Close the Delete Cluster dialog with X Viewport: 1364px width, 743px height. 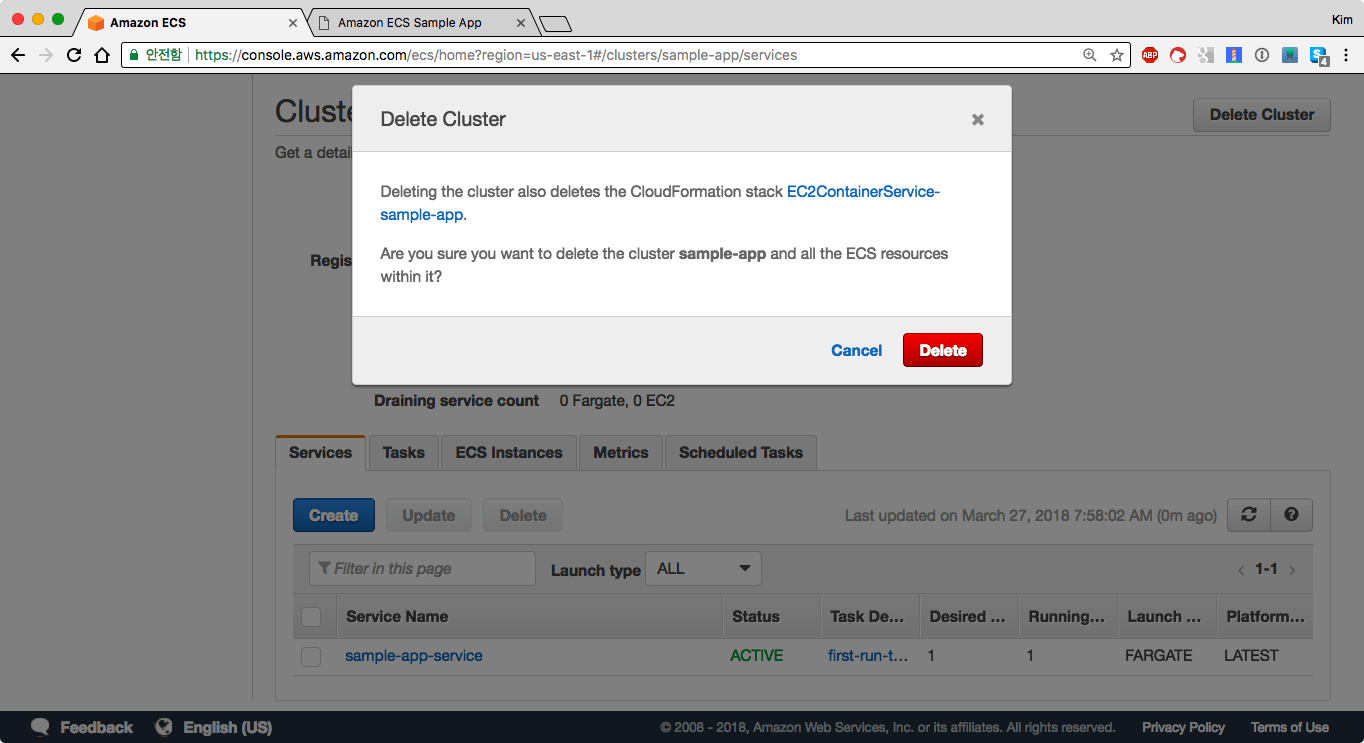[977, 120]
